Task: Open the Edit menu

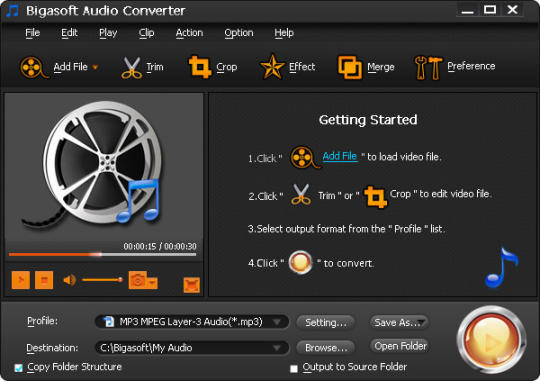Action: (69, 33)
